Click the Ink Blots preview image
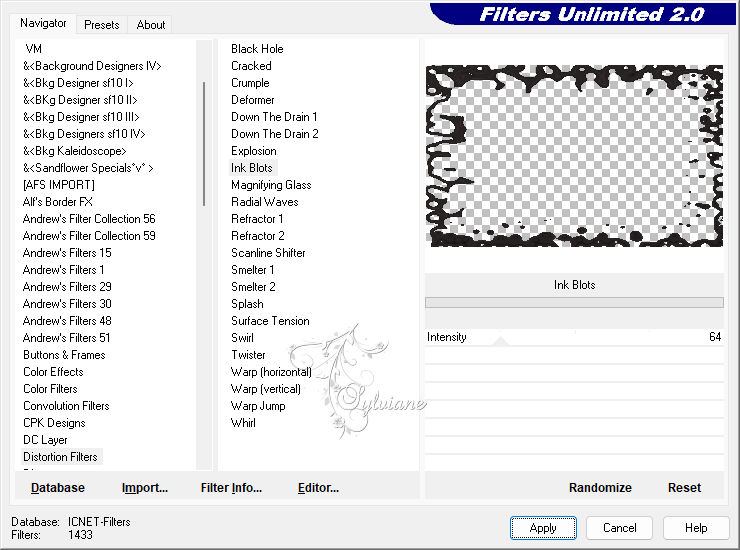The height and width of the screenshot is (550, 740). tap(574, 156)
